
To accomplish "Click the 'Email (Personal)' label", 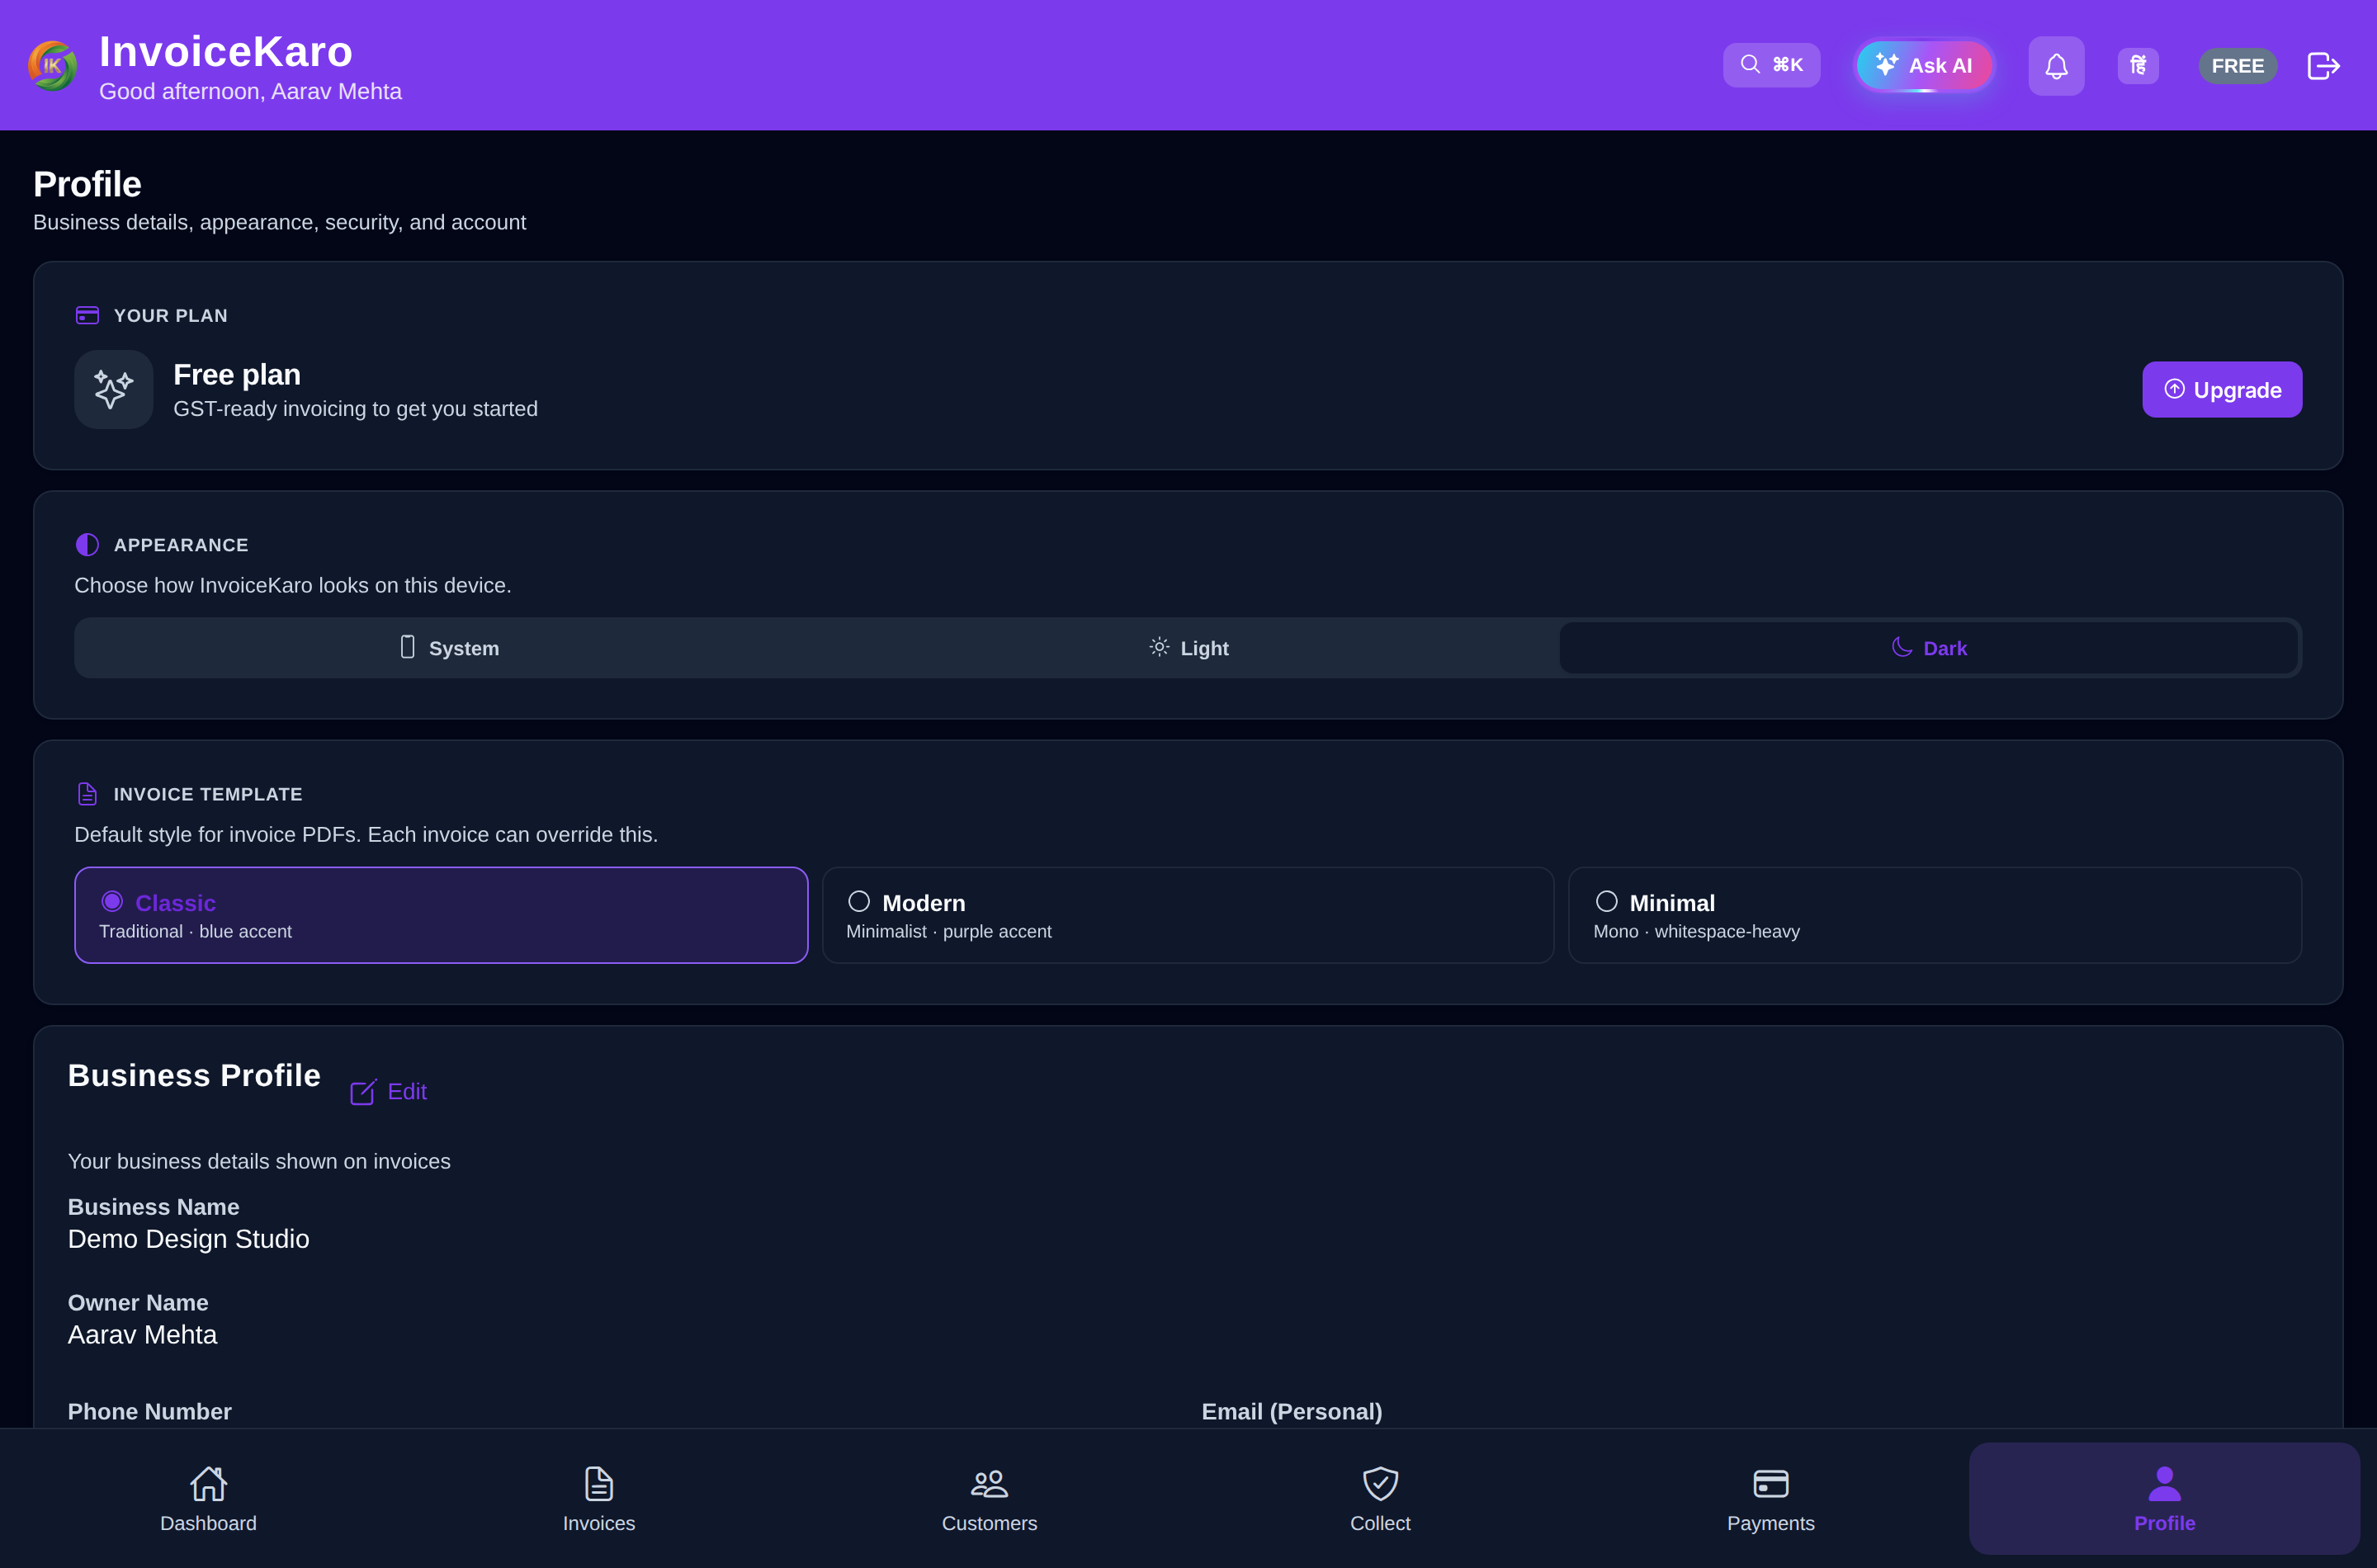I will tap(1291, 1411).
